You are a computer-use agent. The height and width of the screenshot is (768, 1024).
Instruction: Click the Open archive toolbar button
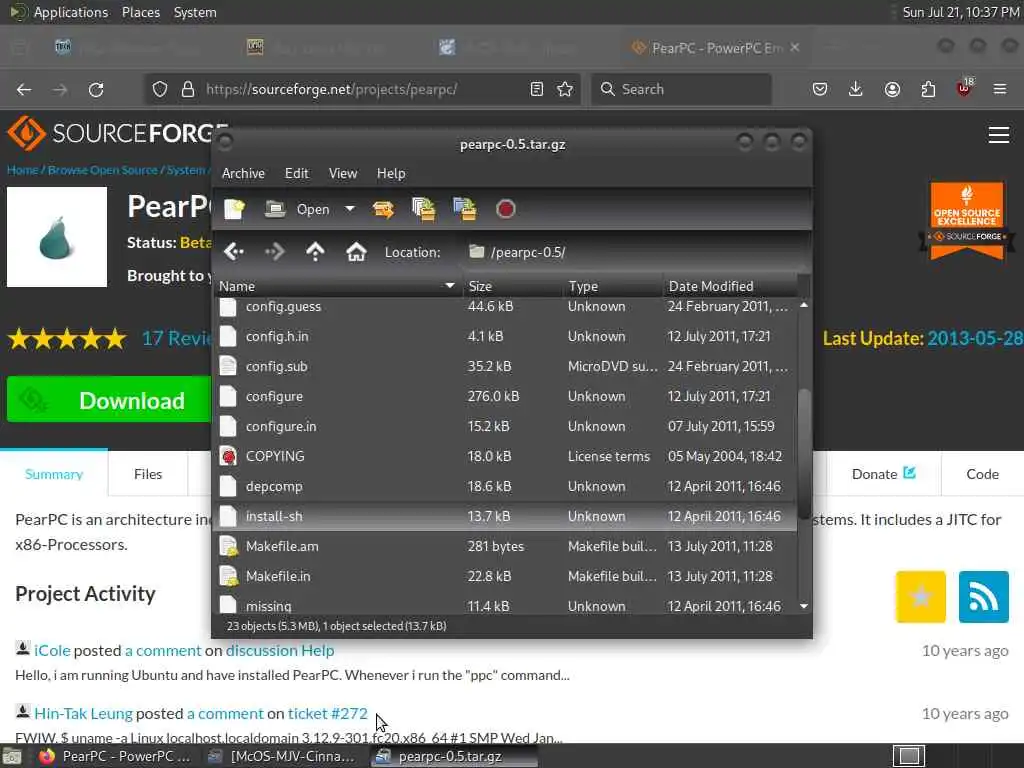(x=297, y=209)
